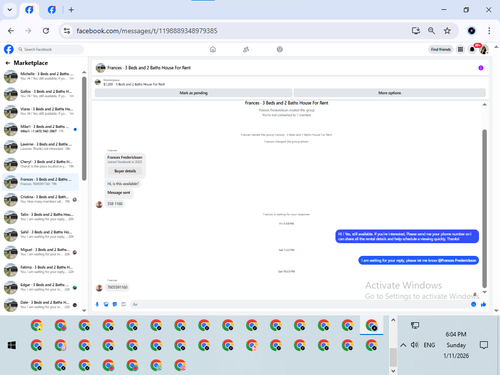Open the Michelle conversation

(40, 76)
